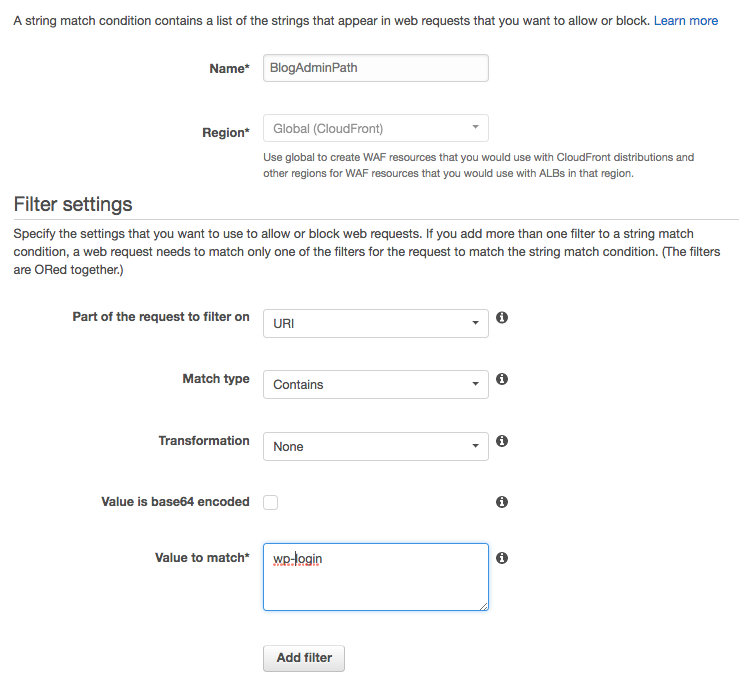Image resolution: width=750 pixels, height=680 pixels.
Task: Click the arrow of the URI dropdown
Action: 475,323
